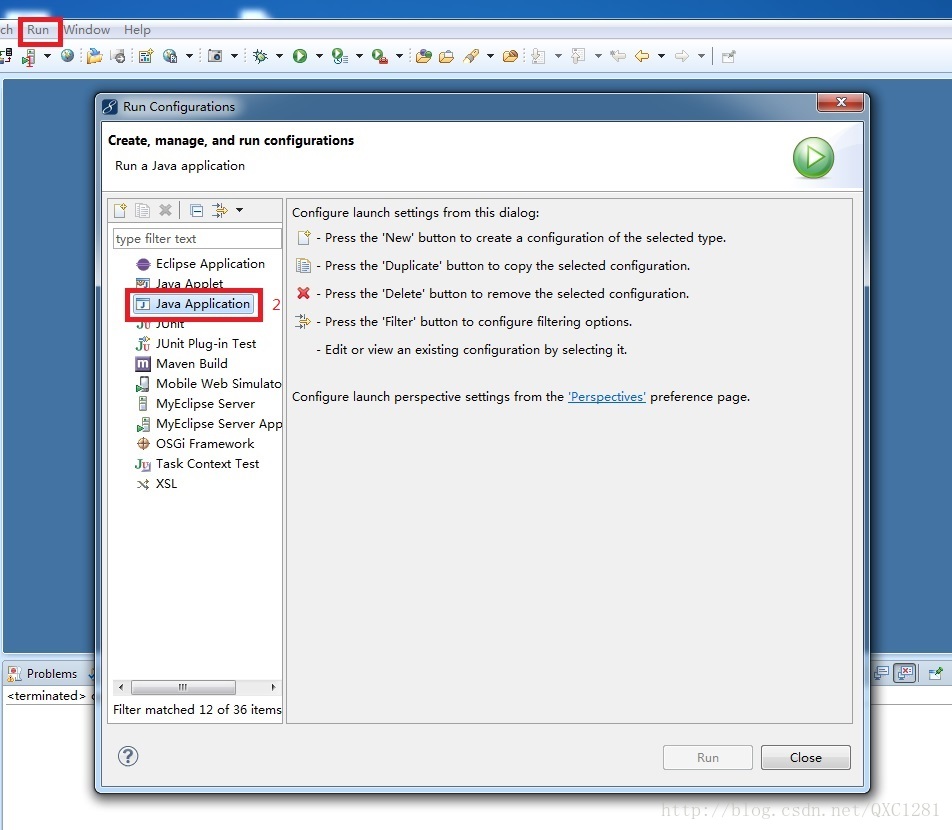952x830 pixels.
Task: Expand the Run toolbar dropdown arrow
Action: [x=319, y=56]
